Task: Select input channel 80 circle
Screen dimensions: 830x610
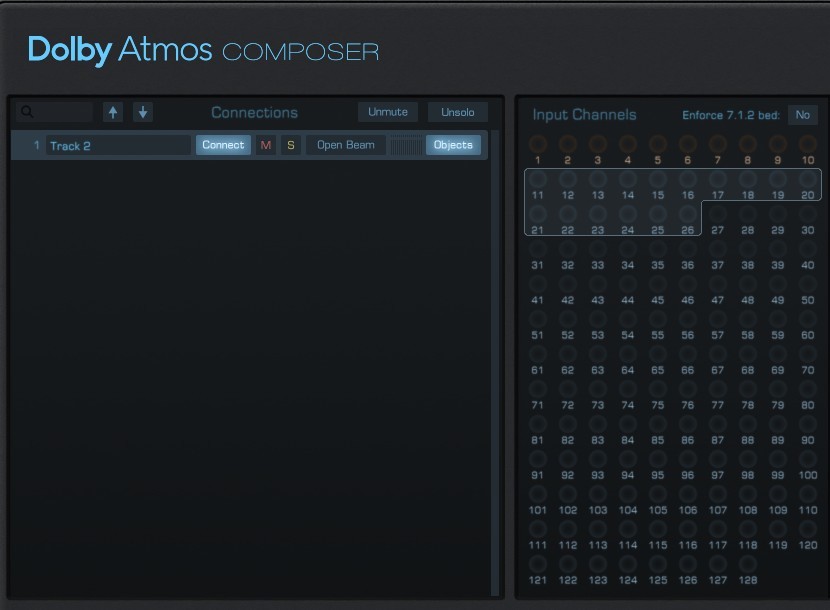Action: click(808, 389)
